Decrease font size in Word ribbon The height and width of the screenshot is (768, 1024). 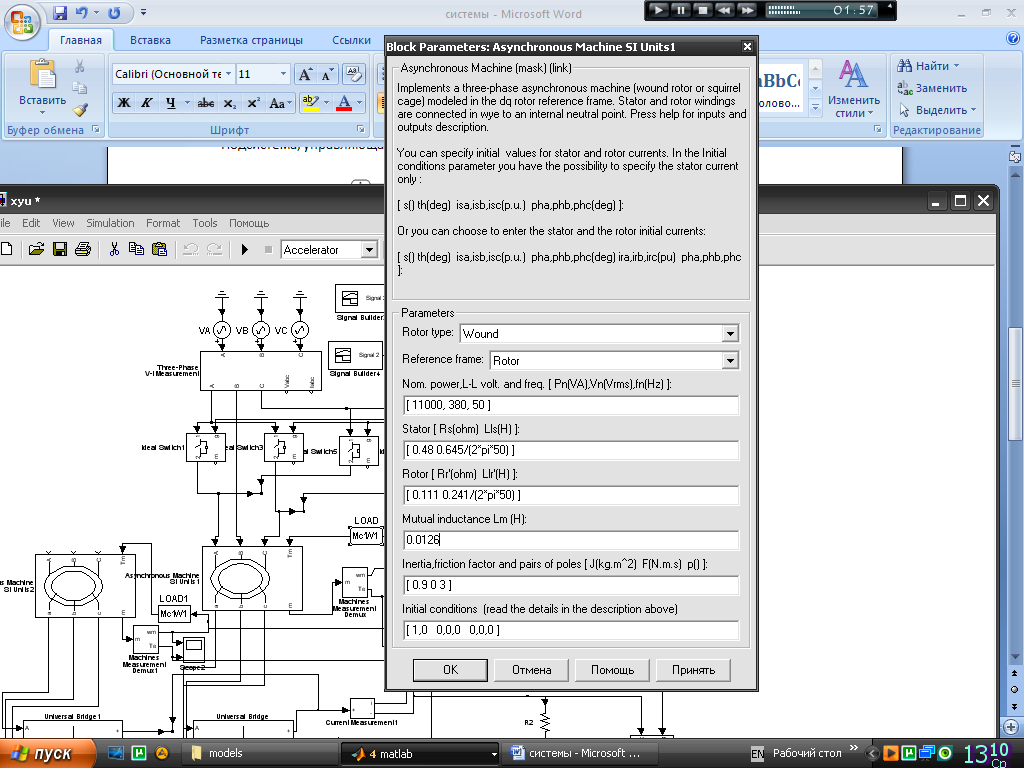tap(327, 74)
